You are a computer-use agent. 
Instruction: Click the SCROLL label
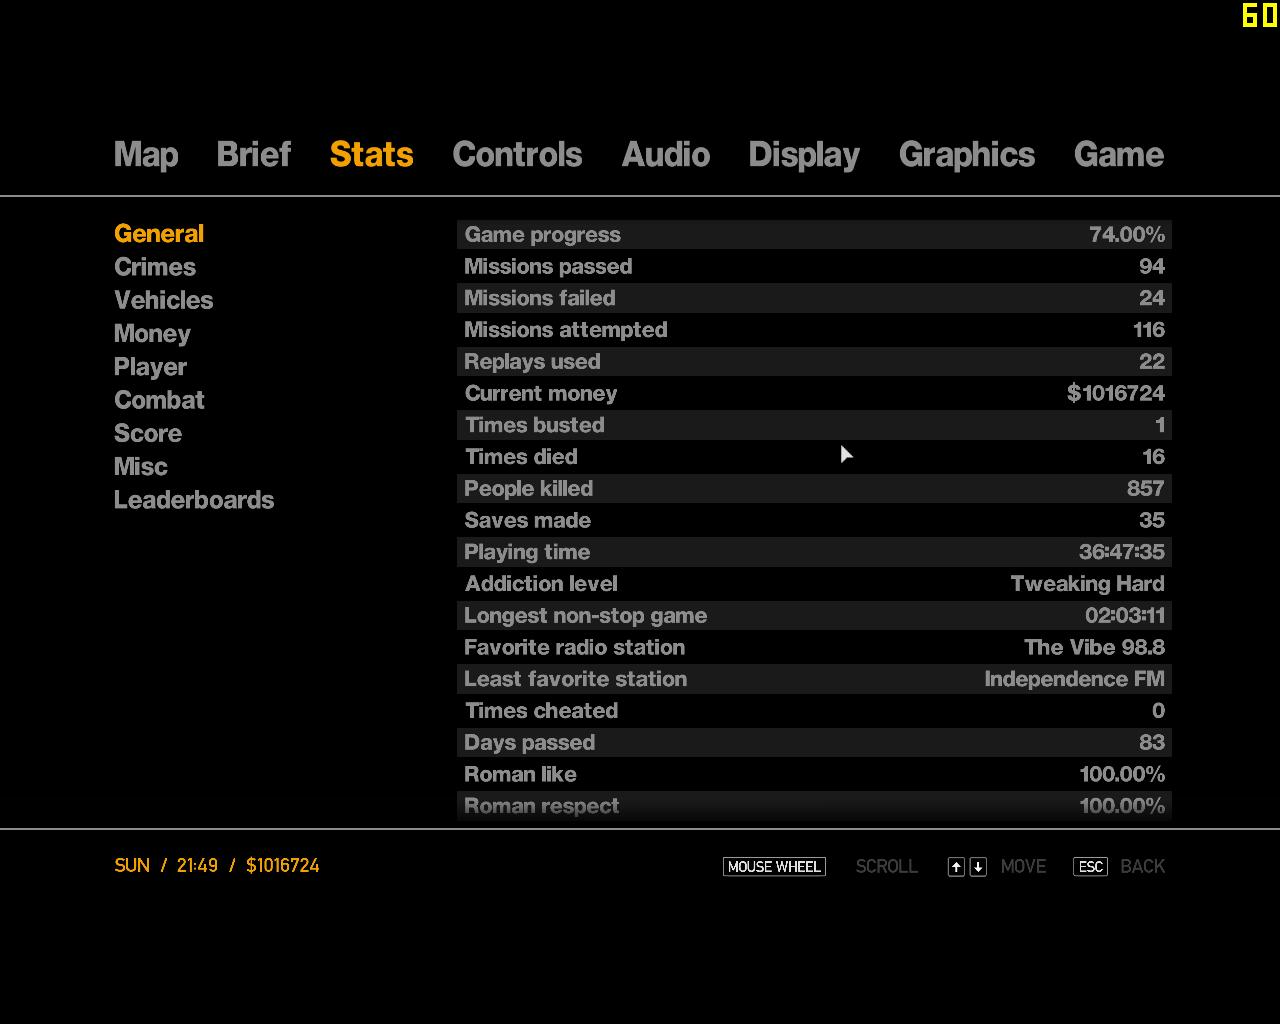(x=887, y=867)
